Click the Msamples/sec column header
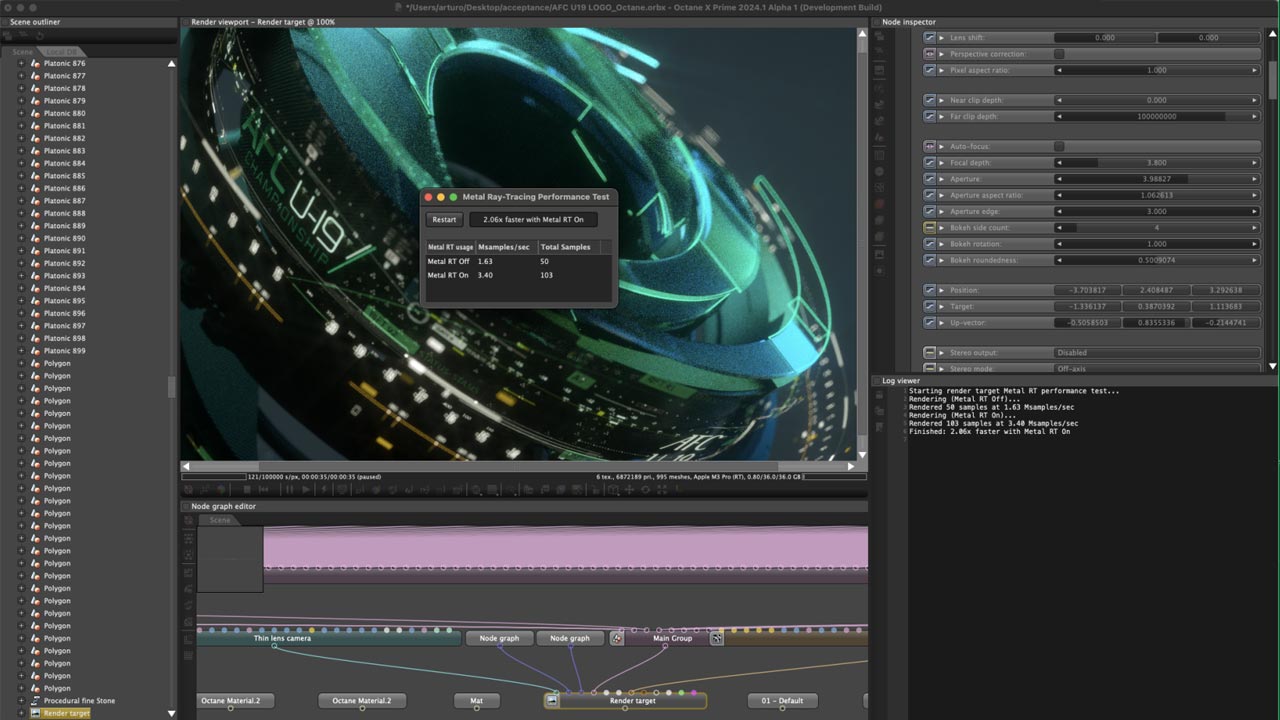1280x720 pixels. tap(507, 247)
